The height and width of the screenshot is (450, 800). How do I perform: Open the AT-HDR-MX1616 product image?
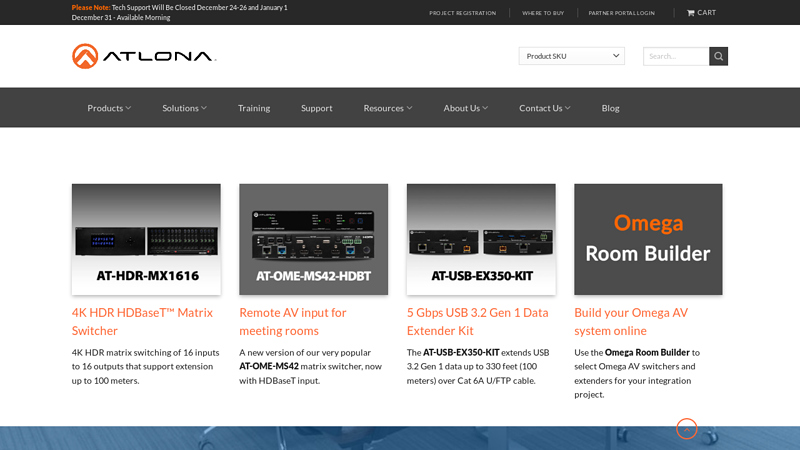click(x=146, y=239)
